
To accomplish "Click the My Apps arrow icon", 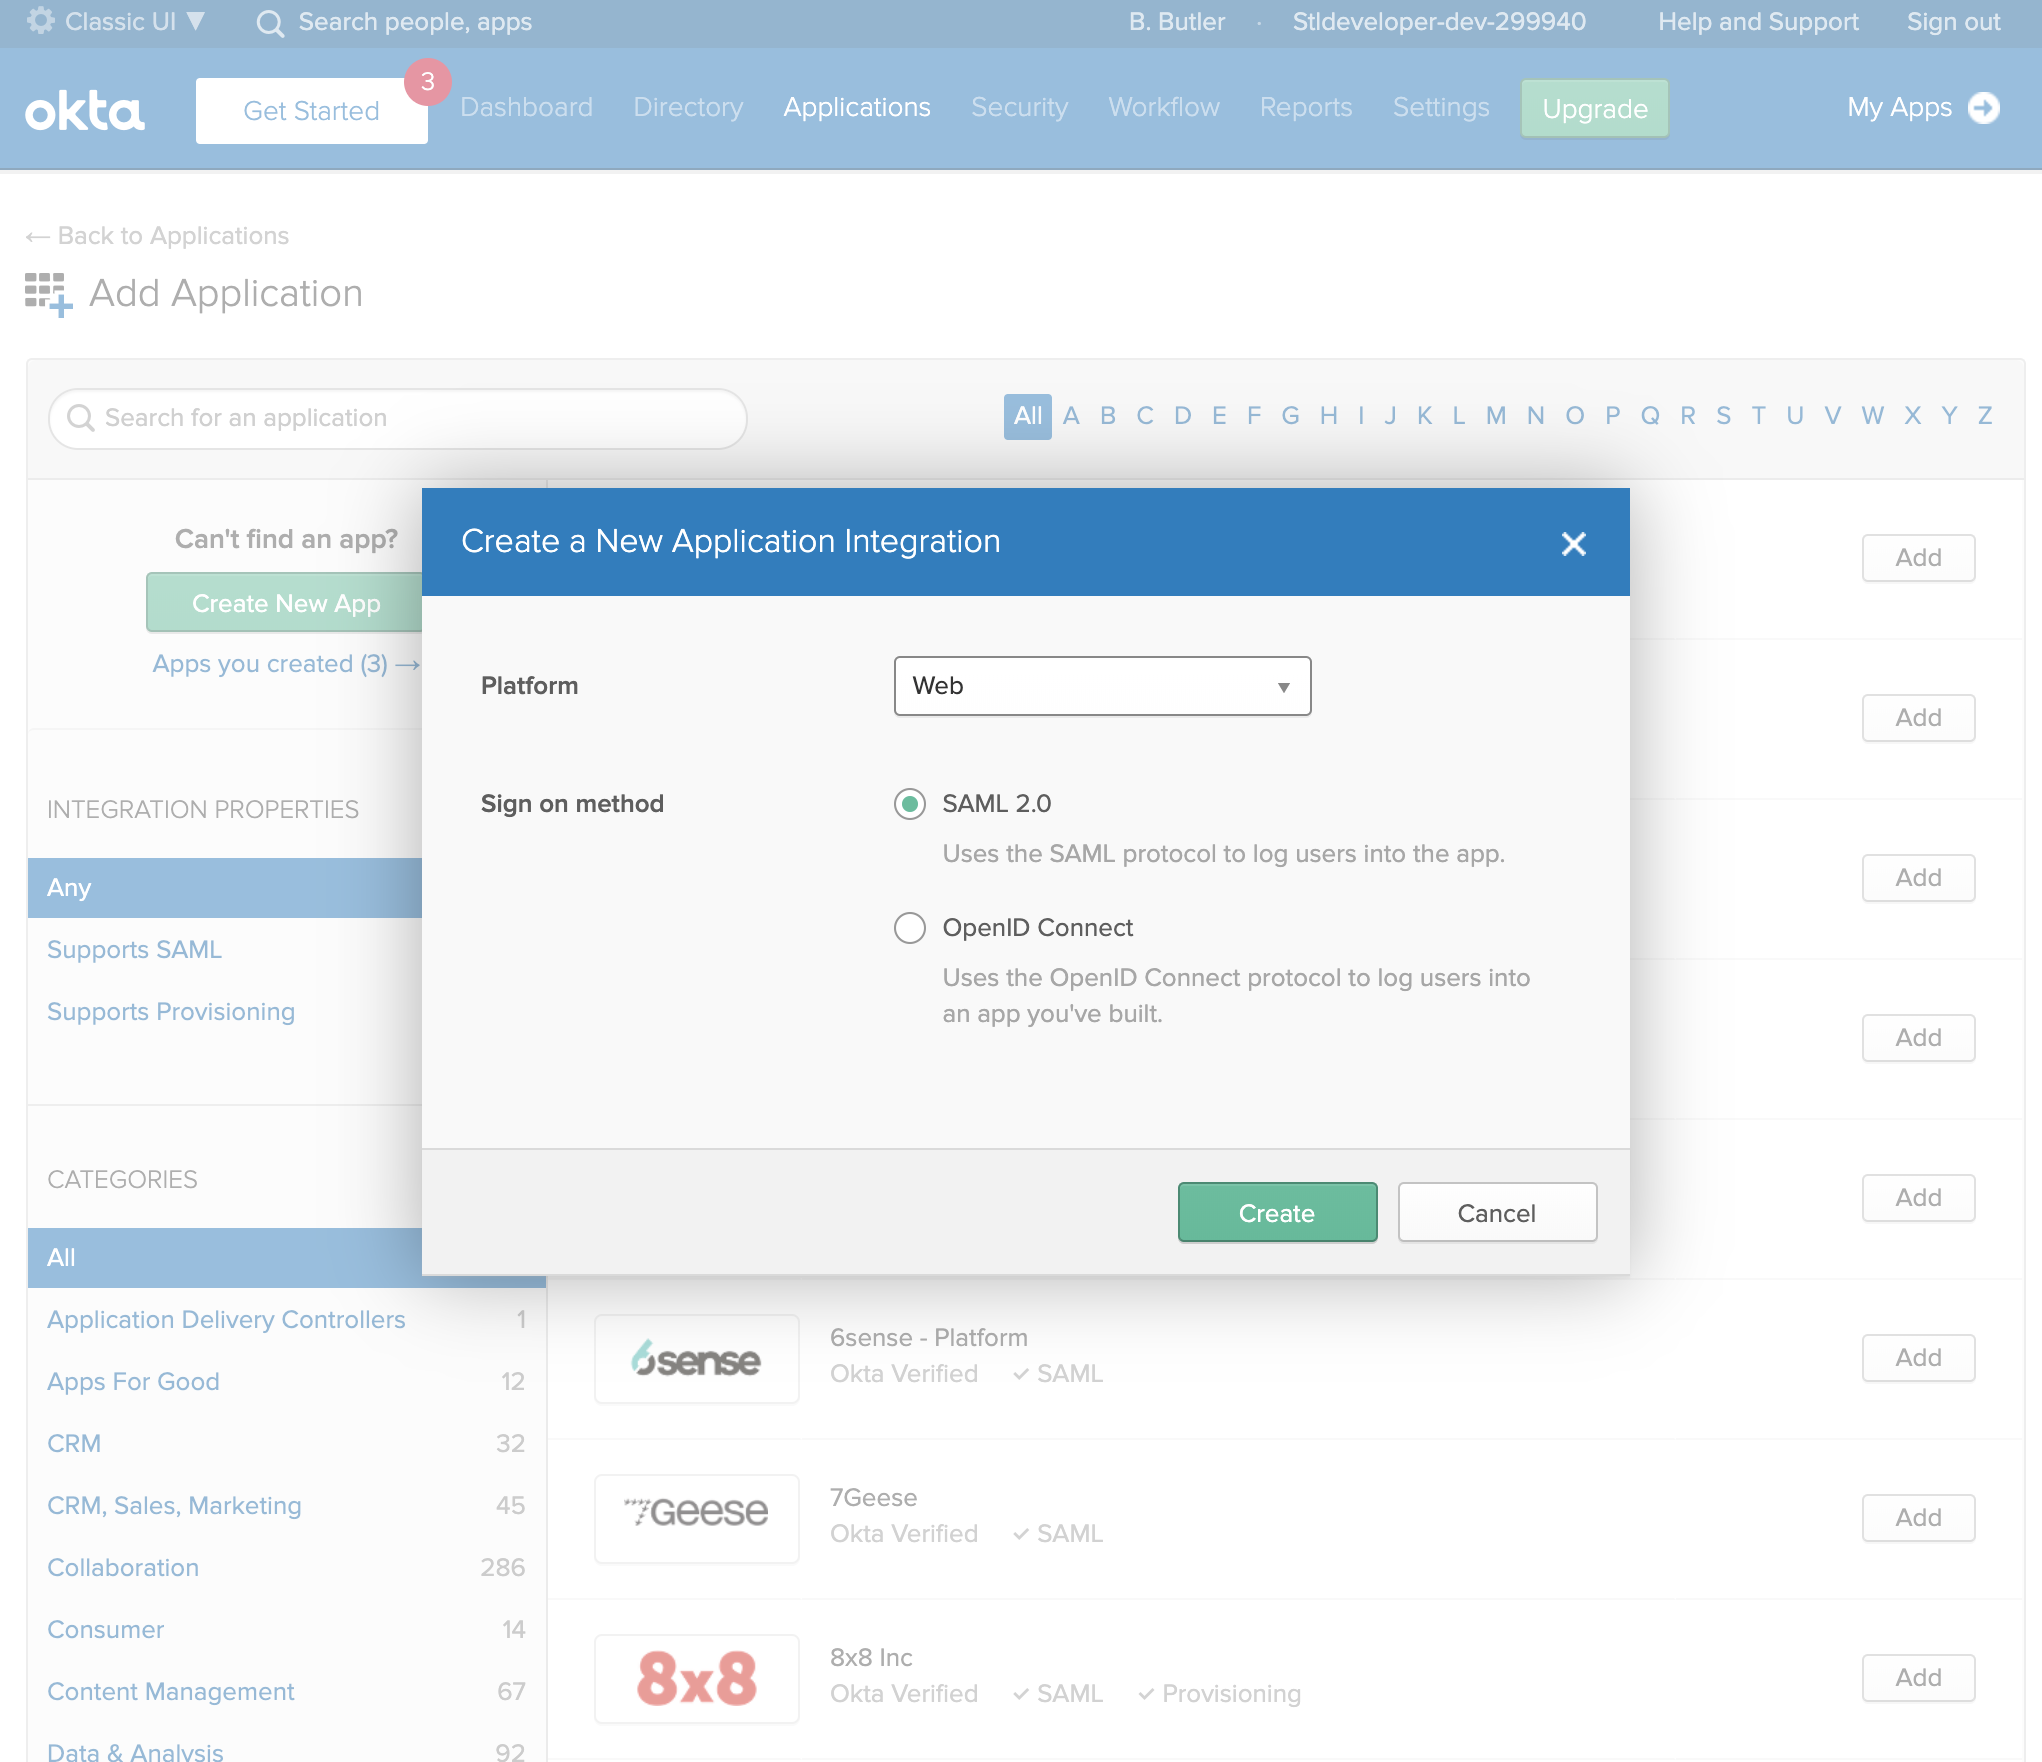I will point(1984,107).
